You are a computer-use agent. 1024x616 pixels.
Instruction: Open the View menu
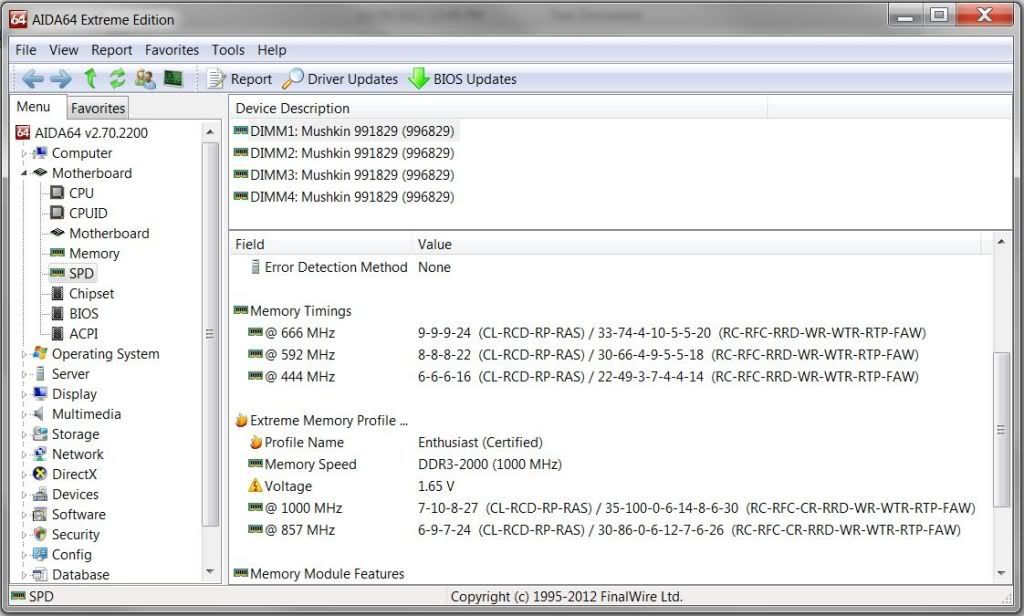click(63, 50)
